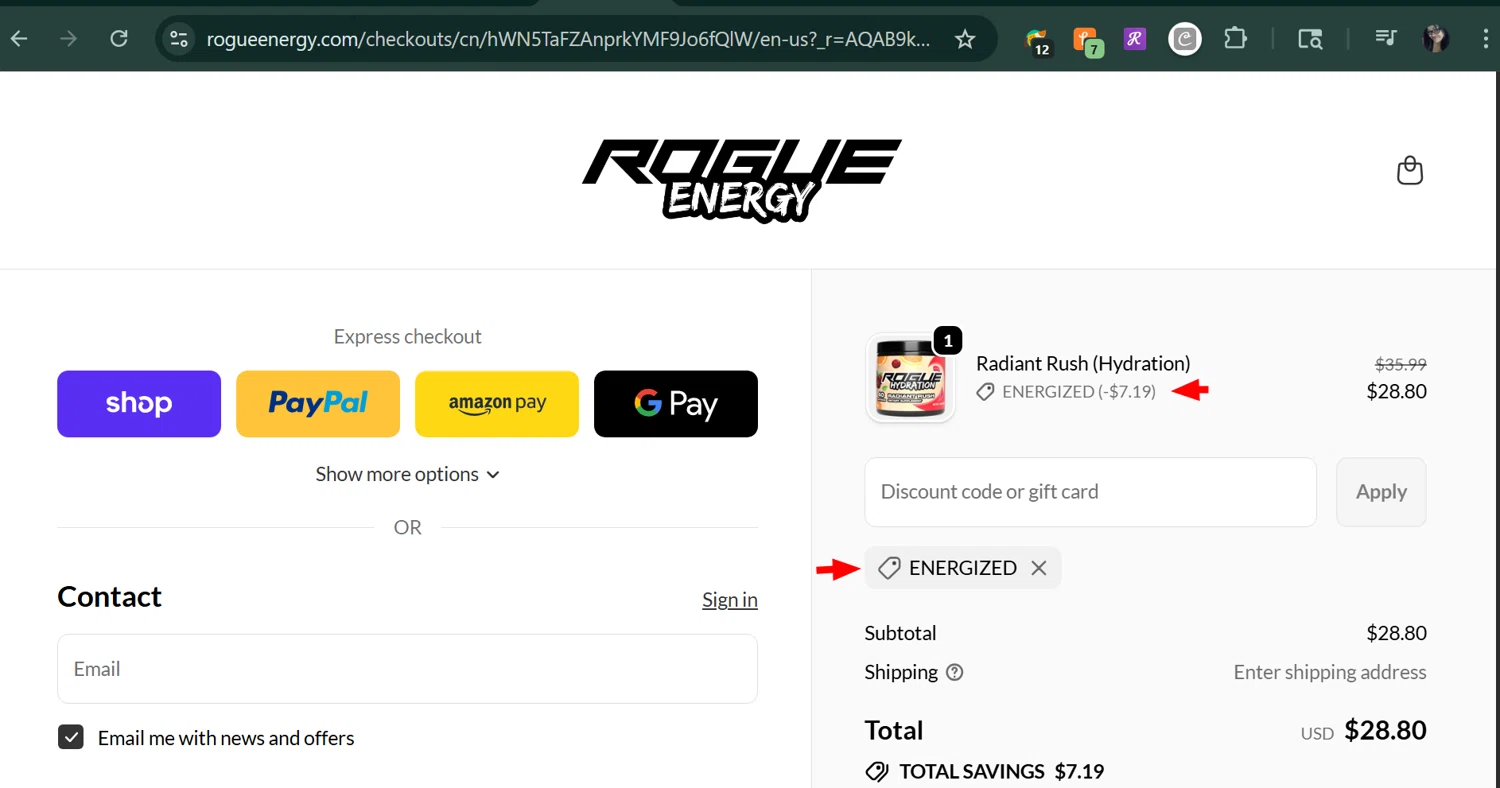Screen dimensions: 1500x788
Task: Open the tab search icon in toolbar
Action: tap(1310, 39)
